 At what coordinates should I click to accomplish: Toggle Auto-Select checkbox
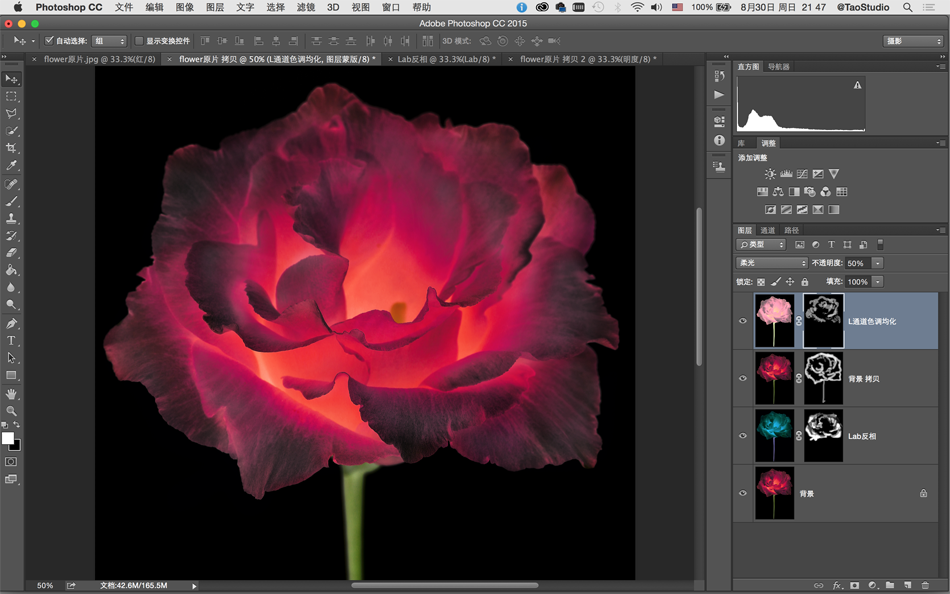click(x=50, y=41)
